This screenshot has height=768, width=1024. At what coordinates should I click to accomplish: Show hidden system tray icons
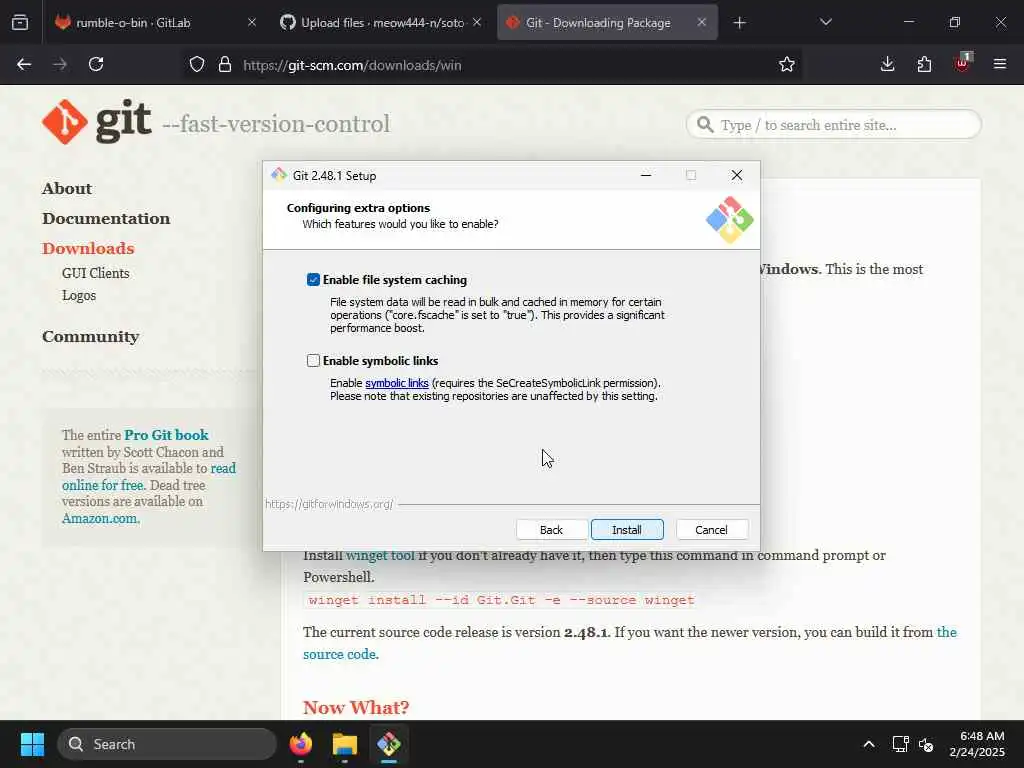point(869,744)
